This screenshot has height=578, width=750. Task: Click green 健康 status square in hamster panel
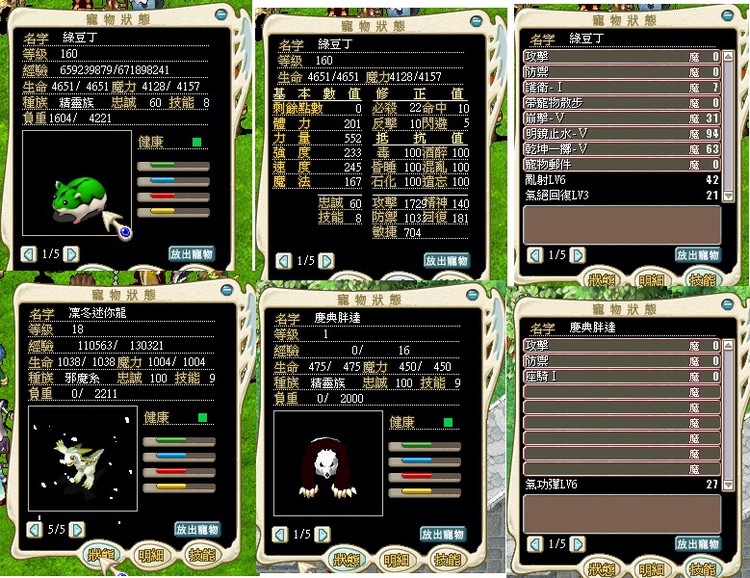pyautogui.click(x=197, y=142)
